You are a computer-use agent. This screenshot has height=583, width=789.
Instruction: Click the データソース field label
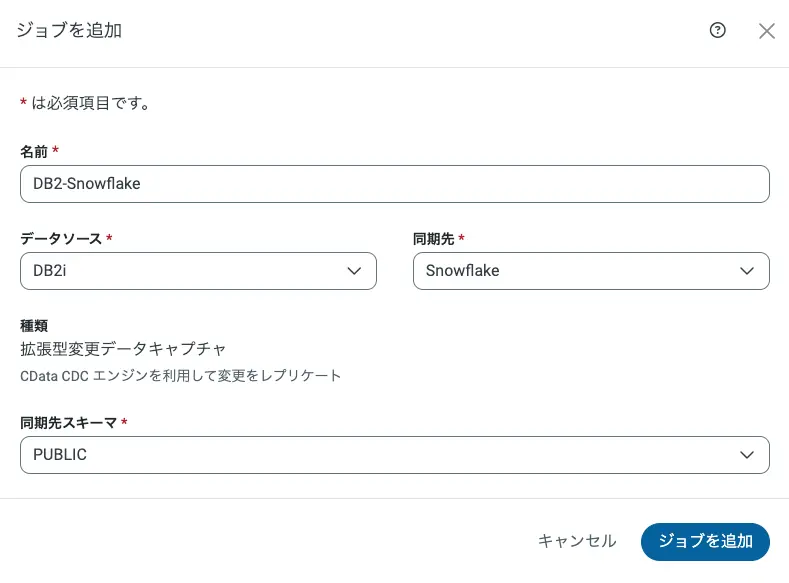point(61,239)
